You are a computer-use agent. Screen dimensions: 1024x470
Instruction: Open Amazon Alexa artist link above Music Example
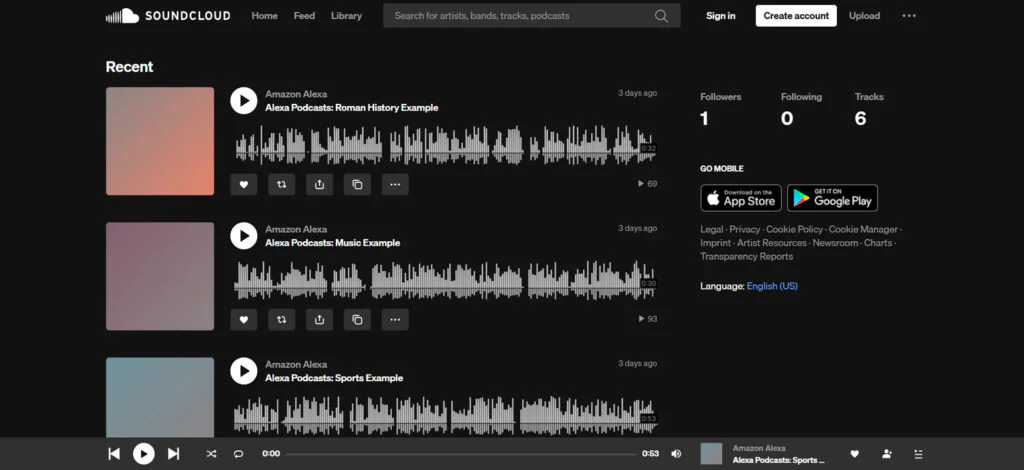[x=296, y=229]
